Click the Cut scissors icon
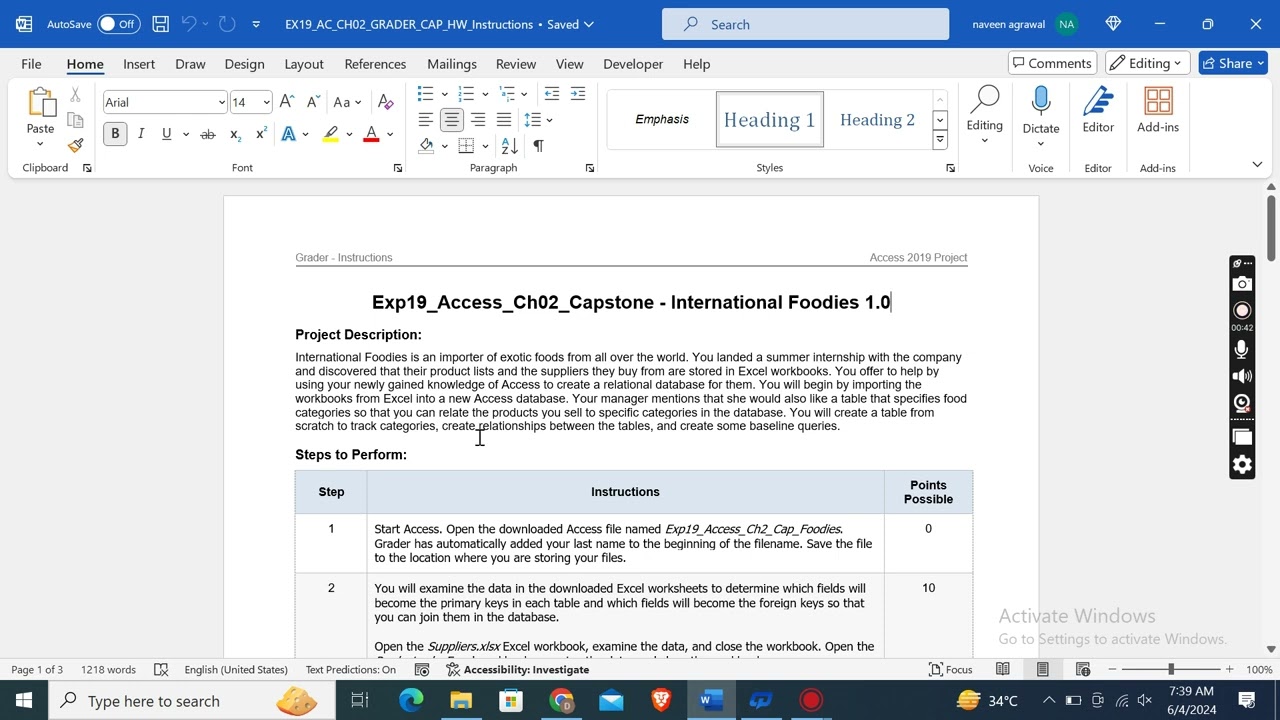This screenshot has width=1280, height=720. [x=75, y=96]
